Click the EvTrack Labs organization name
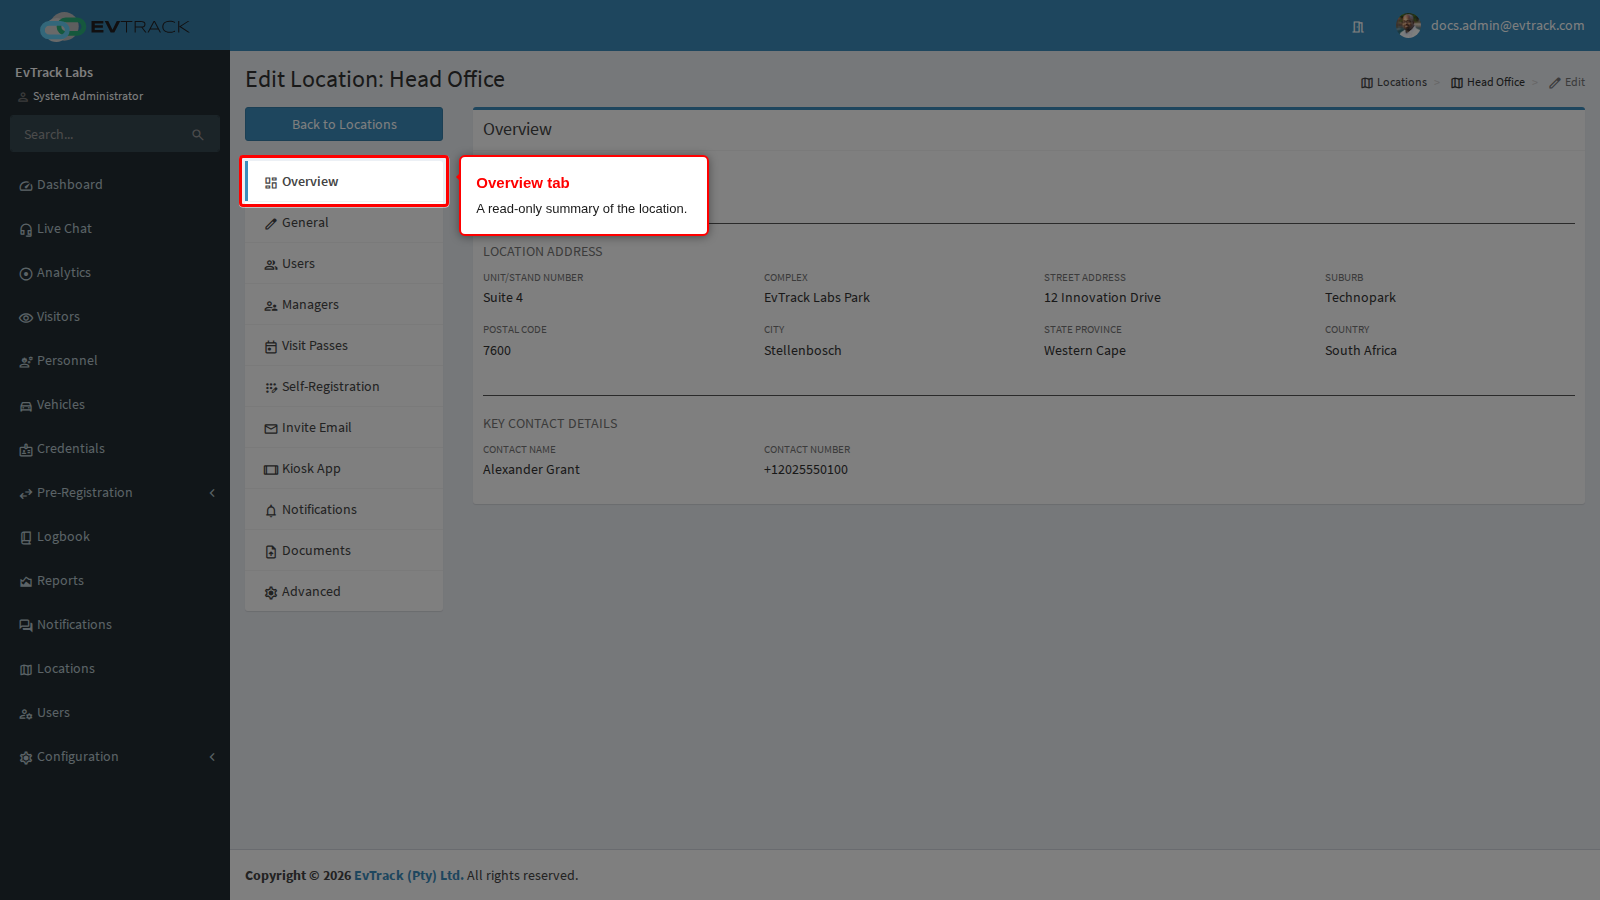1600x900 pixels. (54, 73)
